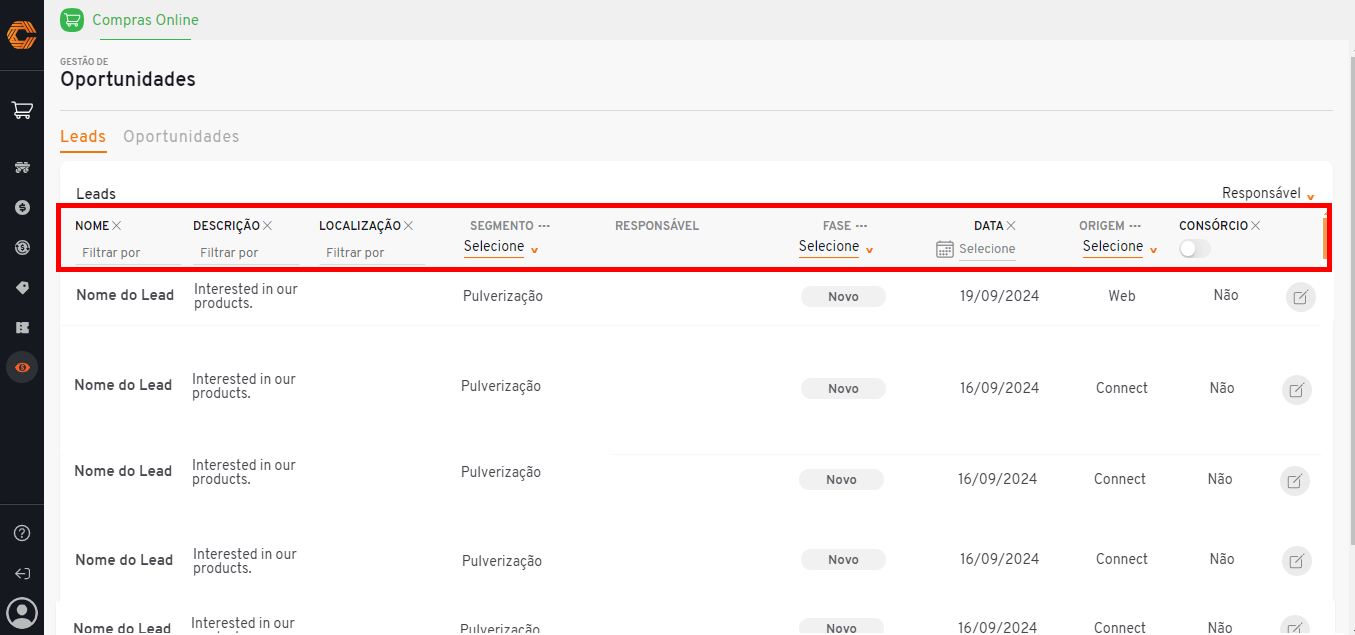The width and height of the screenshot is (1355, 635).
Task: Switch to the Oportunidades tab
Action: (181, 137)
